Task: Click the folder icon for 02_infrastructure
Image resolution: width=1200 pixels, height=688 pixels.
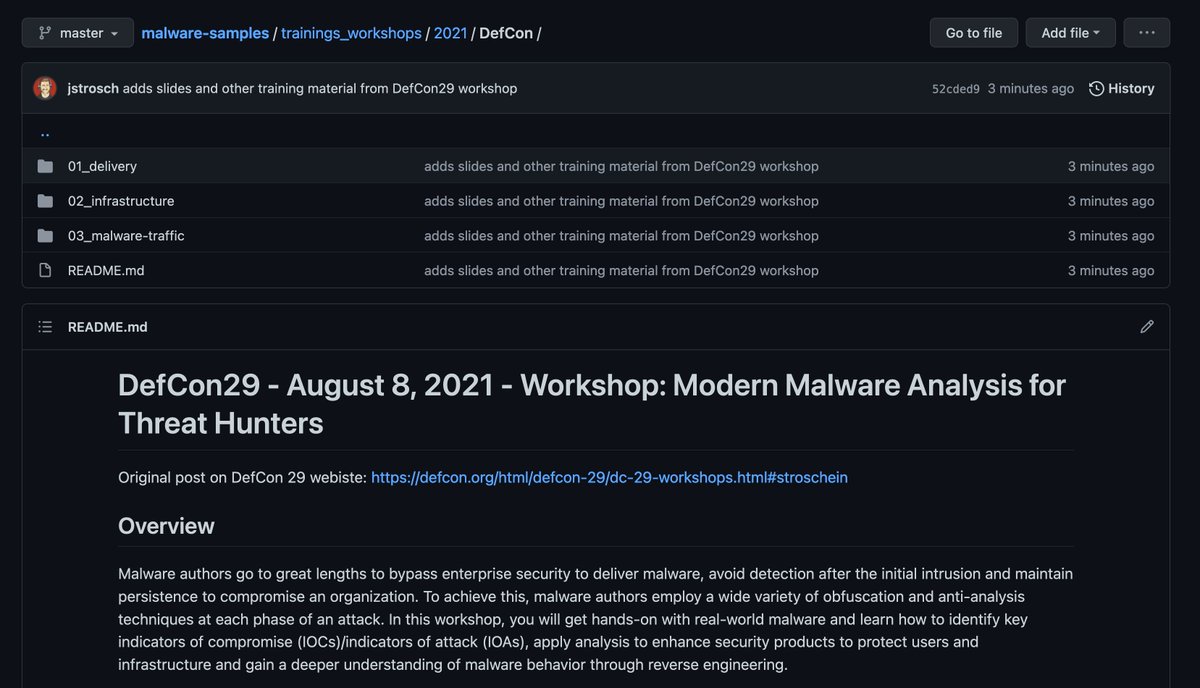Action: [x=45, y=201]
